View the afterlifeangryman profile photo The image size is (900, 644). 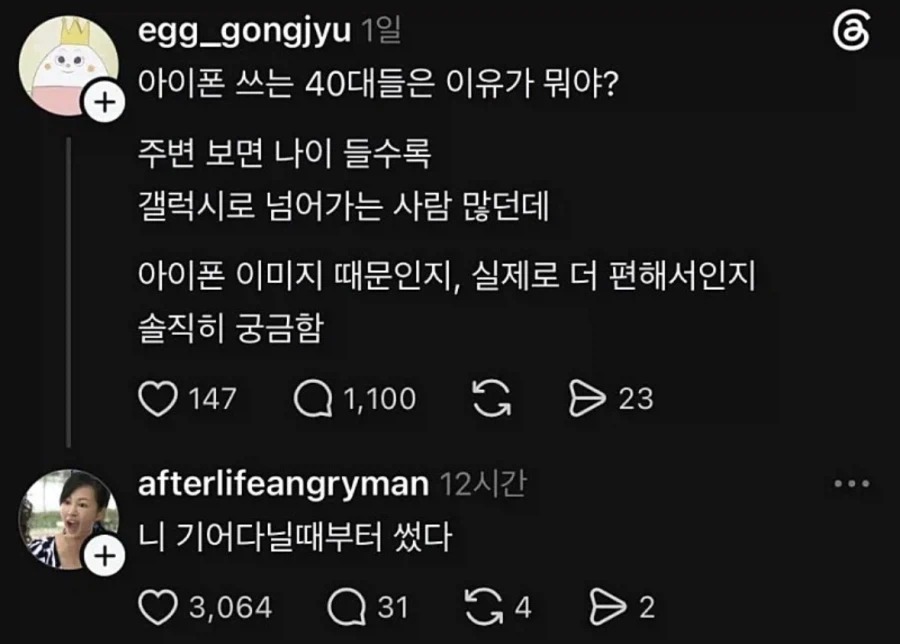(69, 519)
